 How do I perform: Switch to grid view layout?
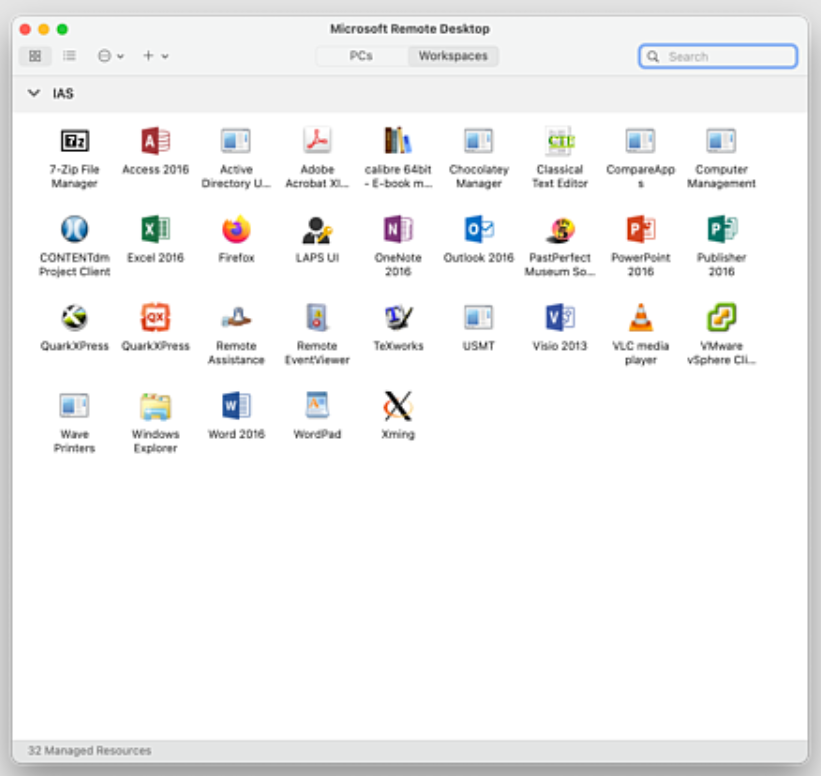[36, 56]
